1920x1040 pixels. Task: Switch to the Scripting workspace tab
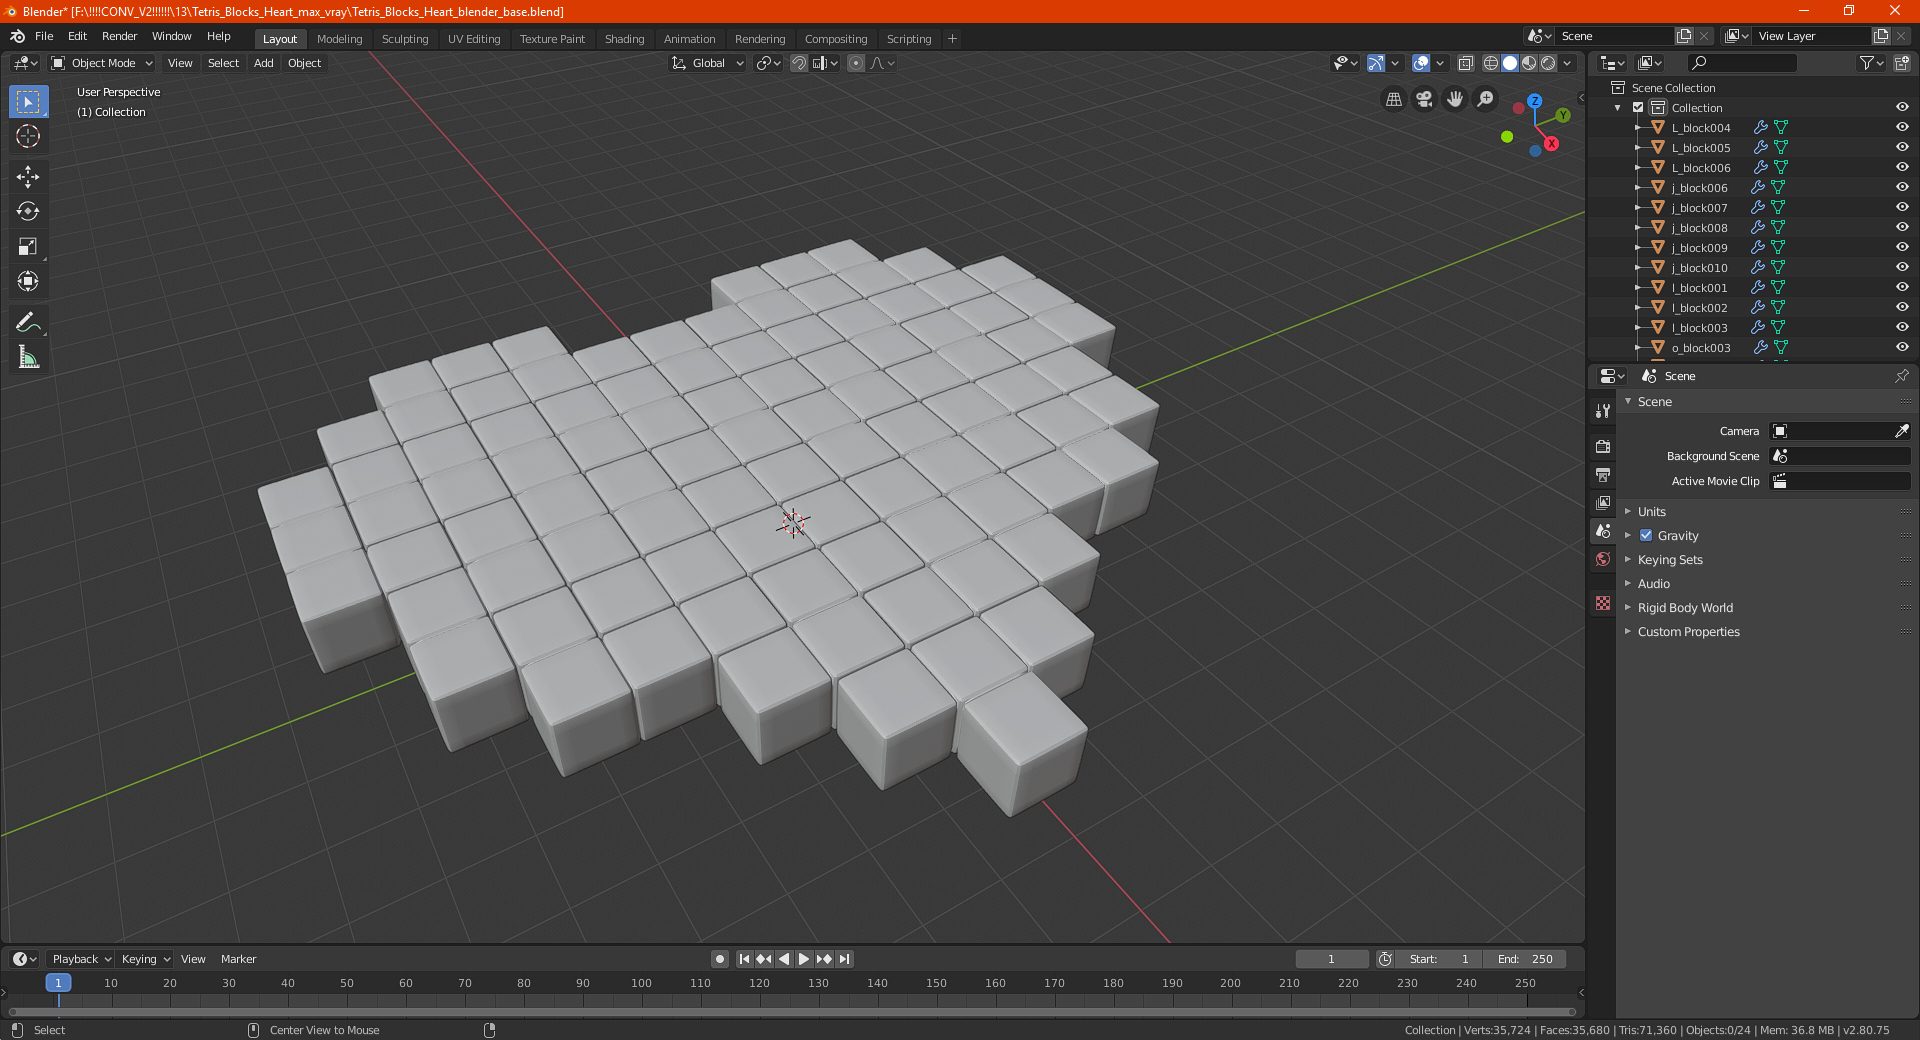[909, 39]
